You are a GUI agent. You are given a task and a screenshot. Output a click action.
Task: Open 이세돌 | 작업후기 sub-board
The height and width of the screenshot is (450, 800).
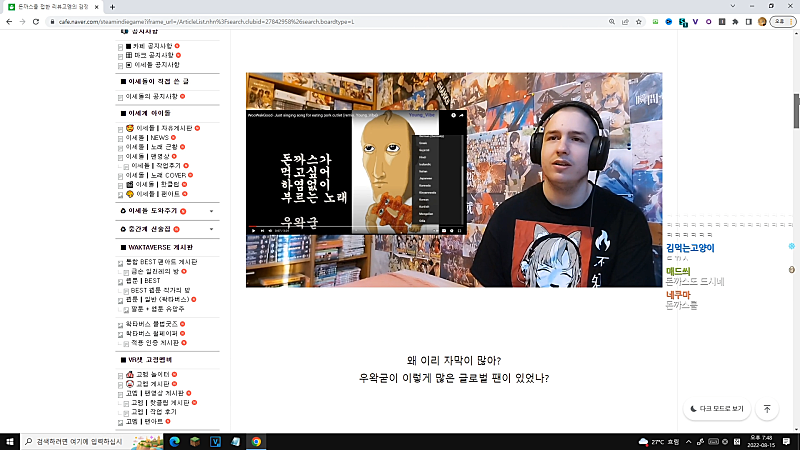(156, 166)
